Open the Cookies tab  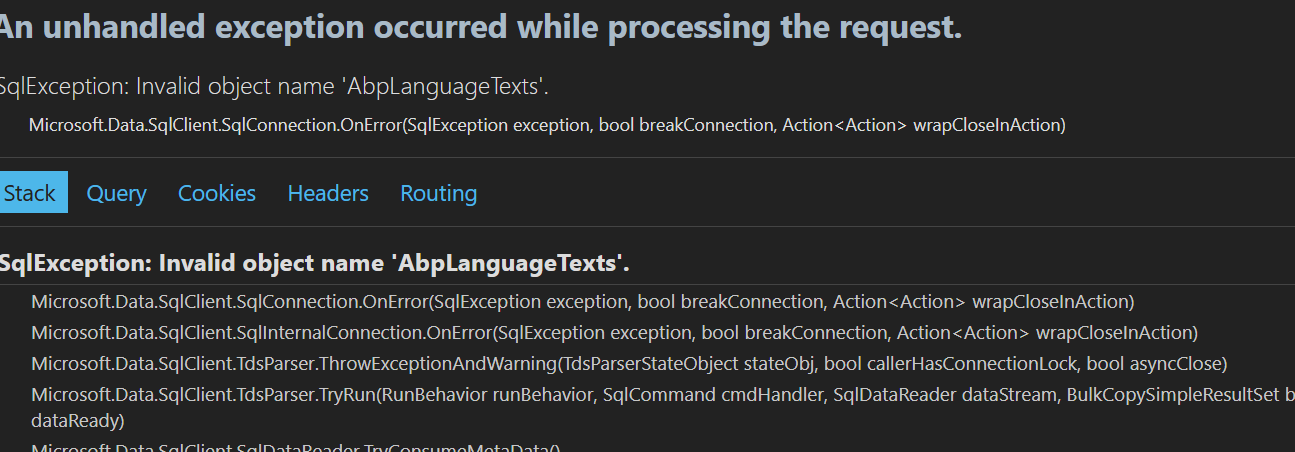[217, 193]
